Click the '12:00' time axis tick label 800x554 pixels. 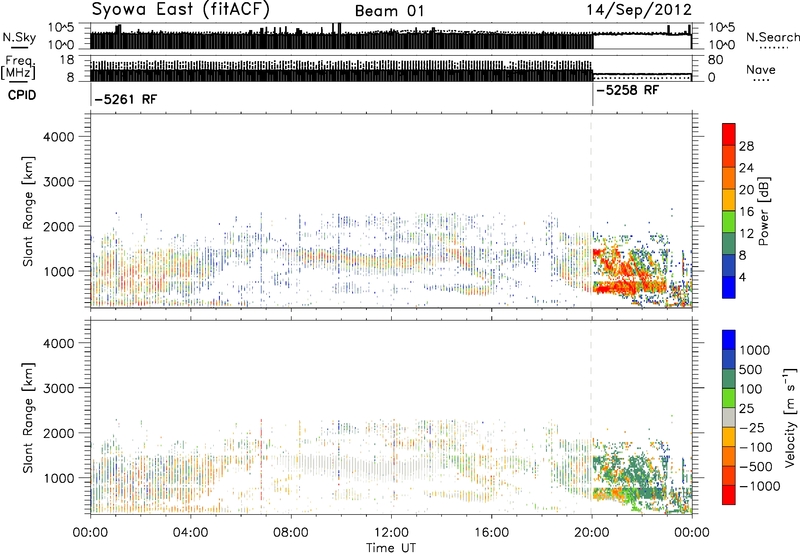tap(391, 533)
